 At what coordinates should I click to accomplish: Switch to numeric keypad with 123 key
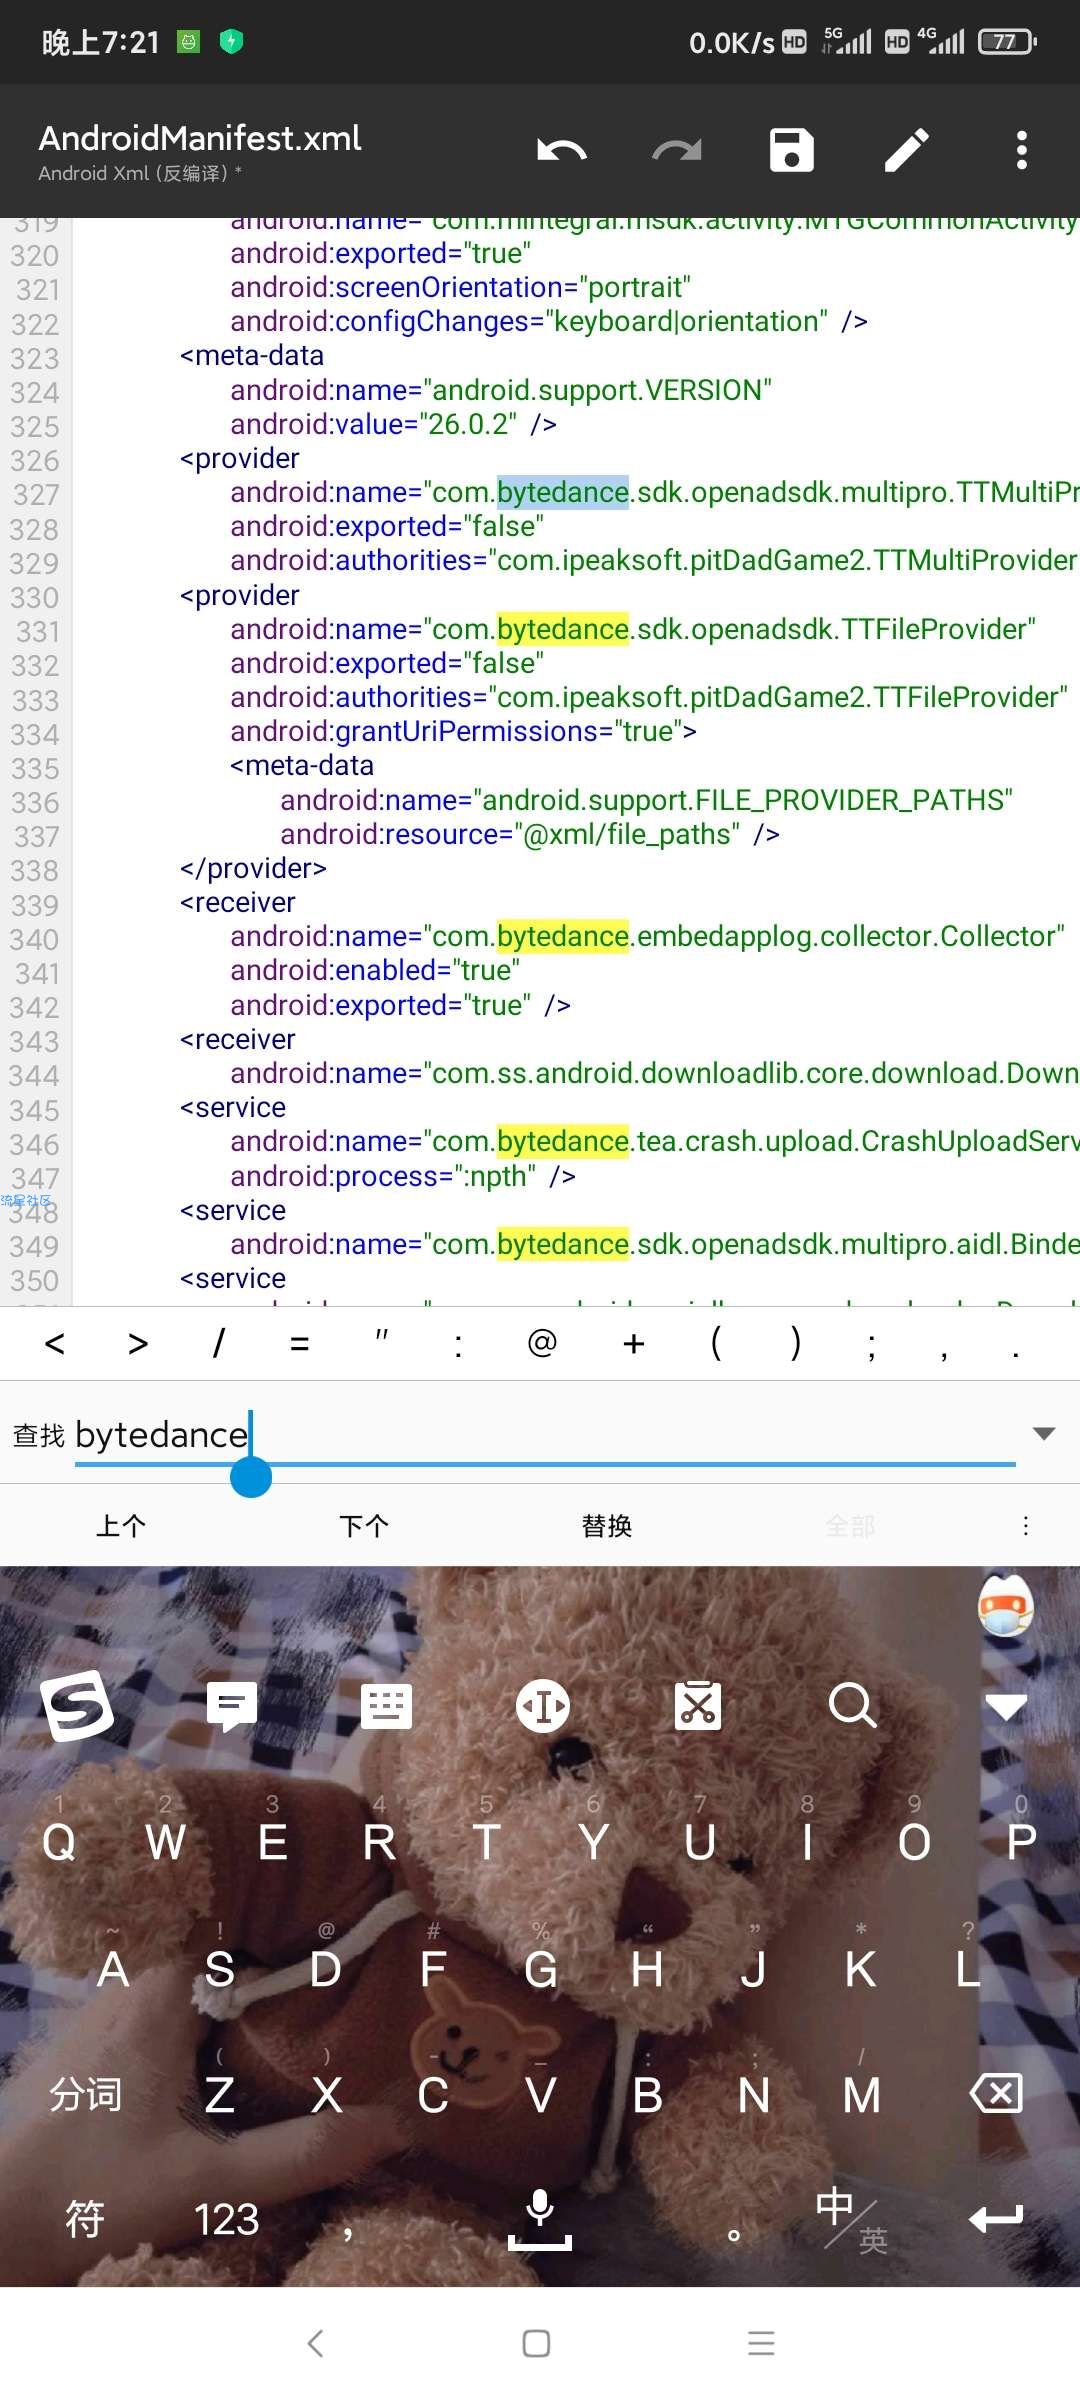coord(227,2219)
